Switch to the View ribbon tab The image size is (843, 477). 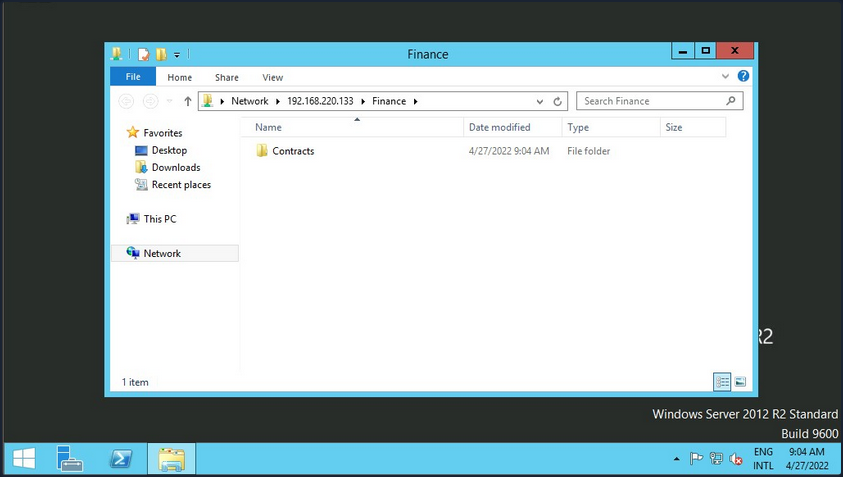pos(272,77)
